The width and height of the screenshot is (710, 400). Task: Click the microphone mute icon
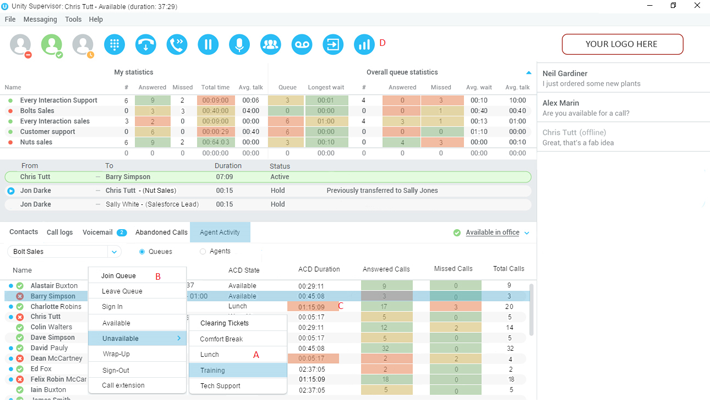click(x=240, y=44)
